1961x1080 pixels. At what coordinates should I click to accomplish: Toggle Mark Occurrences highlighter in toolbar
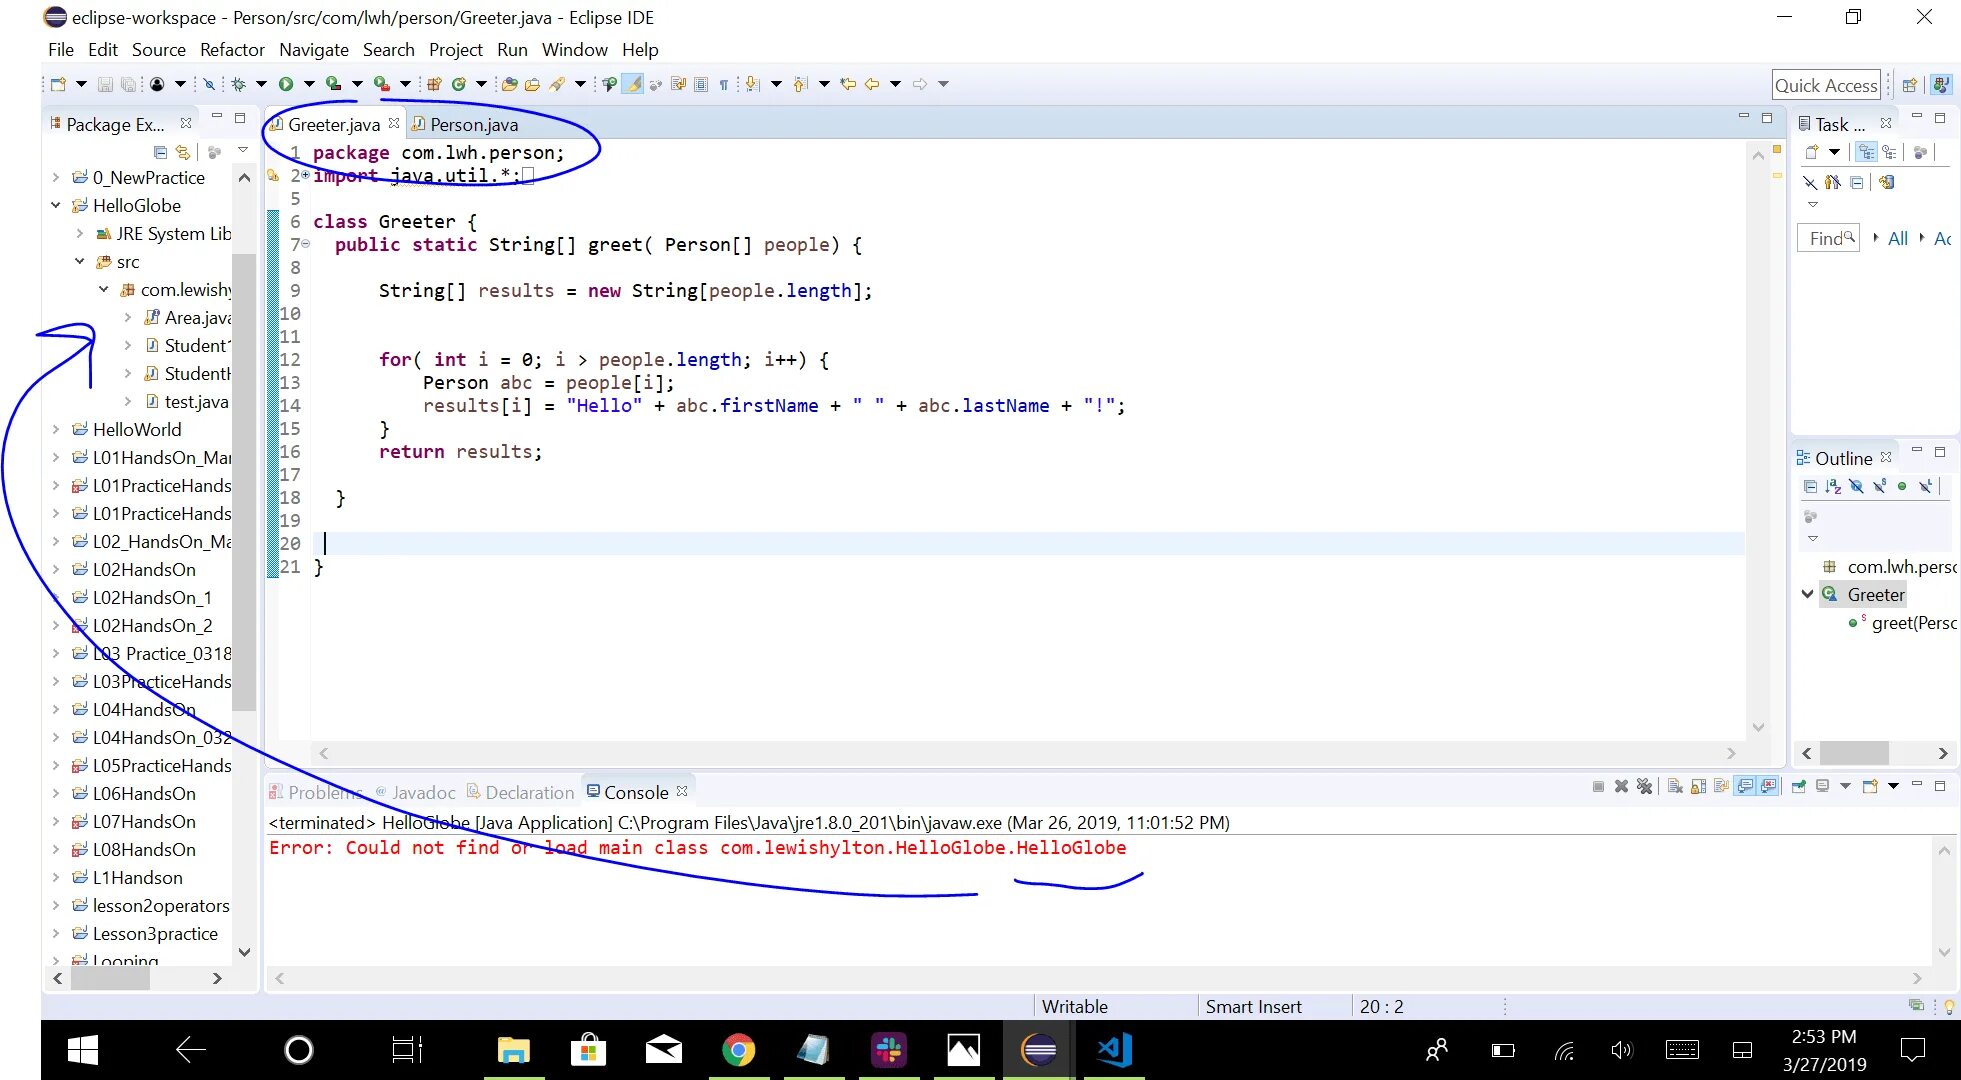click(633, 84)
